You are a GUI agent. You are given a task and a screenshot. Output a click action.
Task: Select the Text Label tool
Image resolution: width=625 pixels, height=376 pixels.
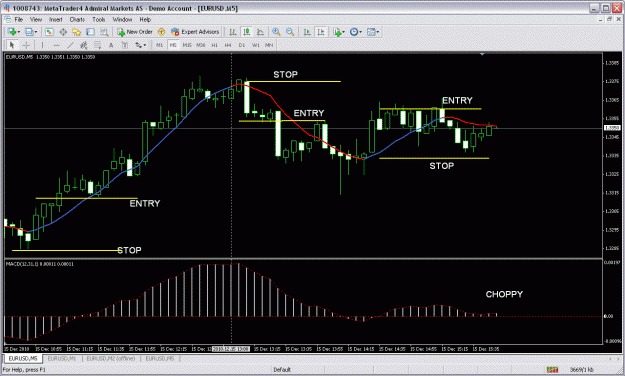pyautogui.click(x=125, y=45)
